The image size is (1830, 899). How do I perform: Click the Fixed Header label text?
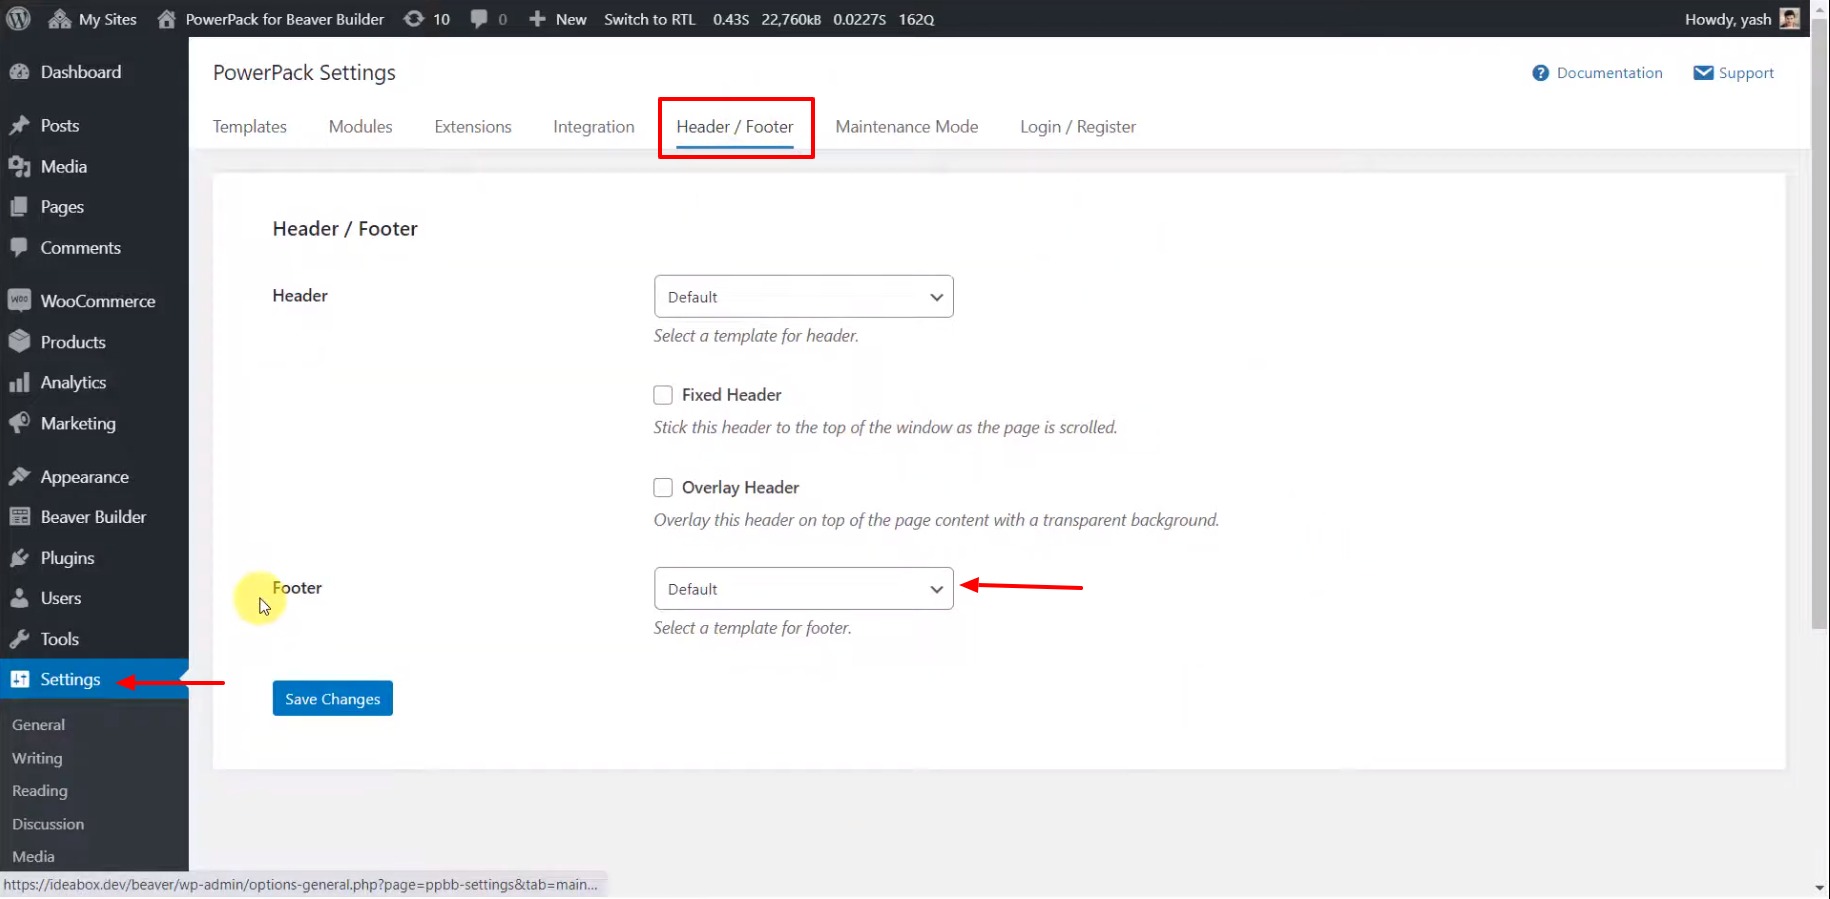coord(732,395)
